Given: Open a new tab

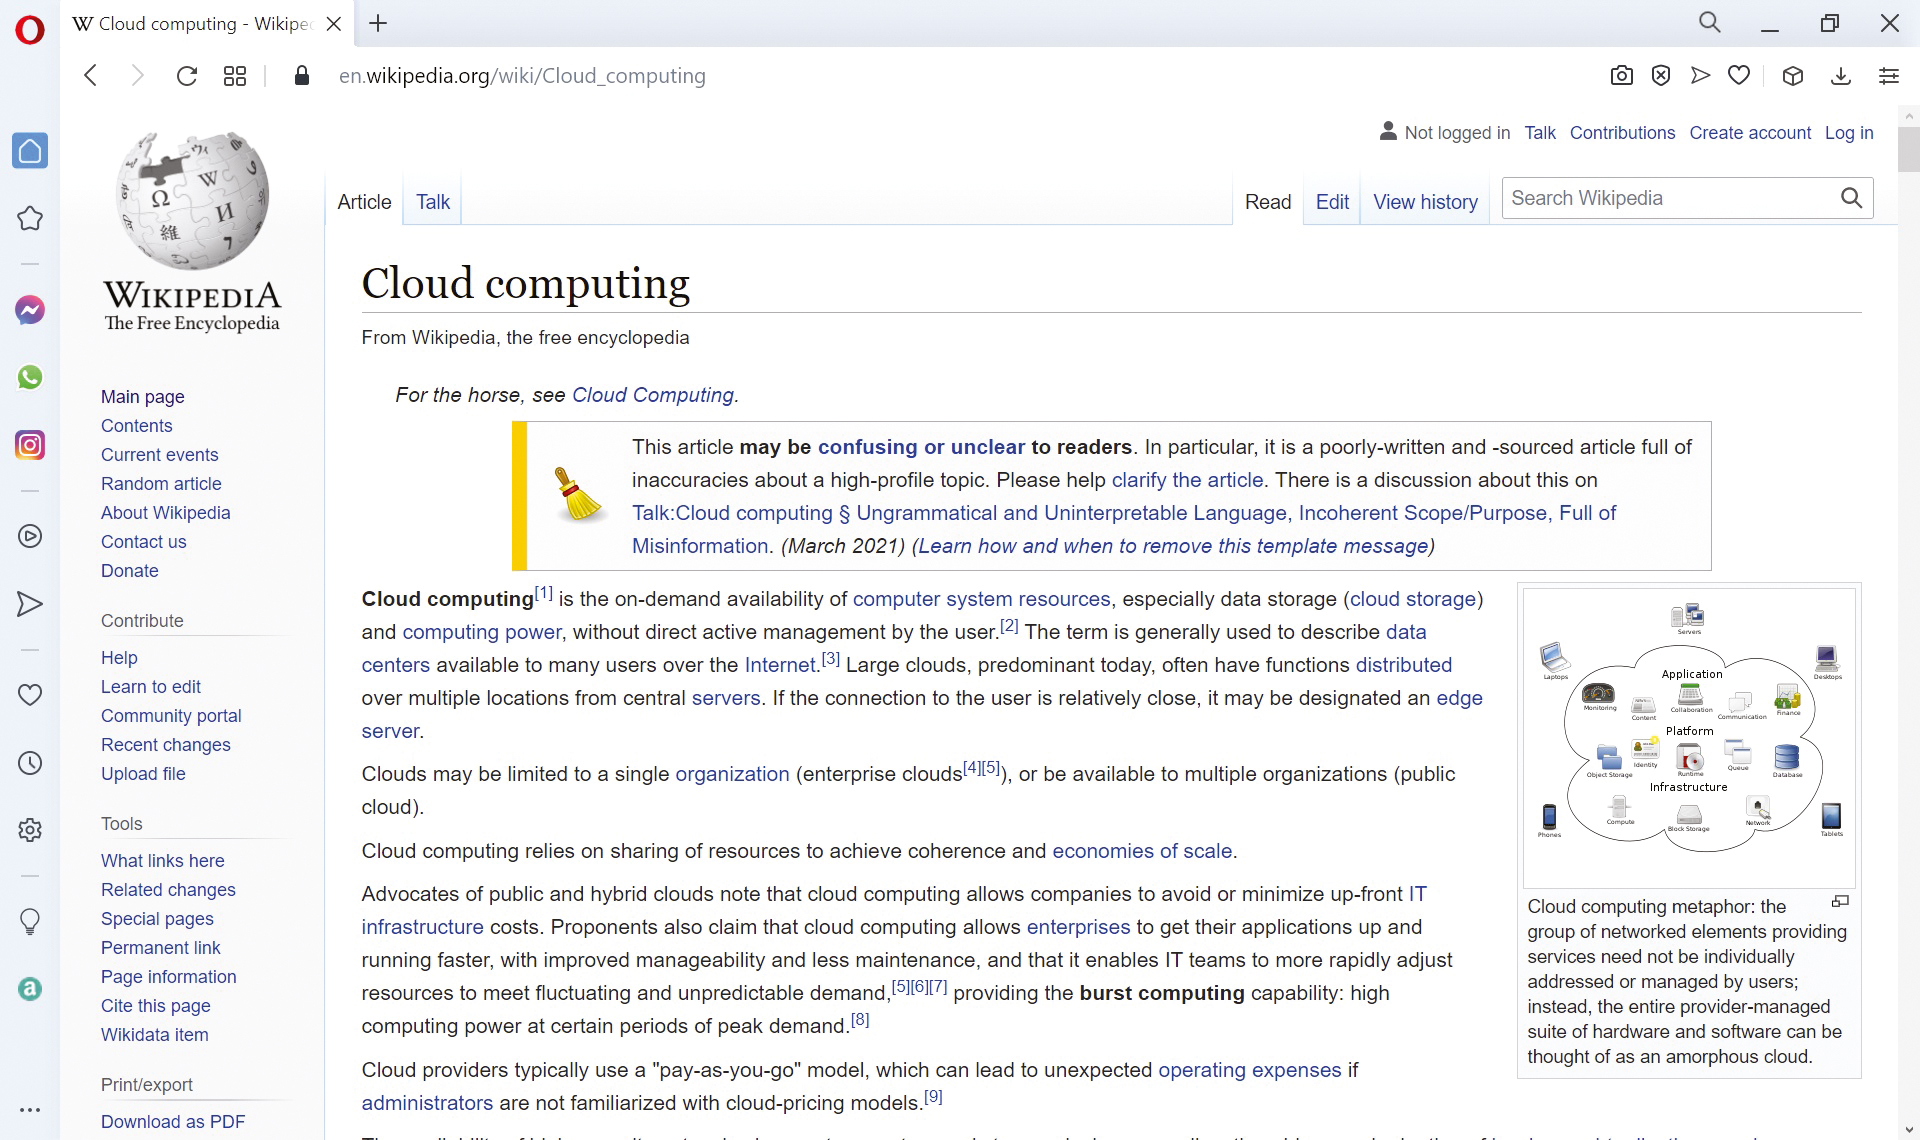Looking at the screenshot, I should (x=378, y=23).
